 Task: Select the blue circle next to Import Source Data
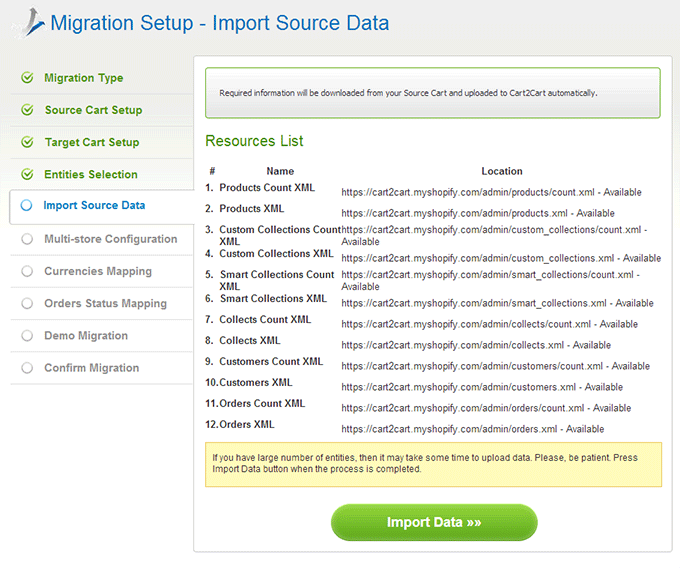[26, 205]
